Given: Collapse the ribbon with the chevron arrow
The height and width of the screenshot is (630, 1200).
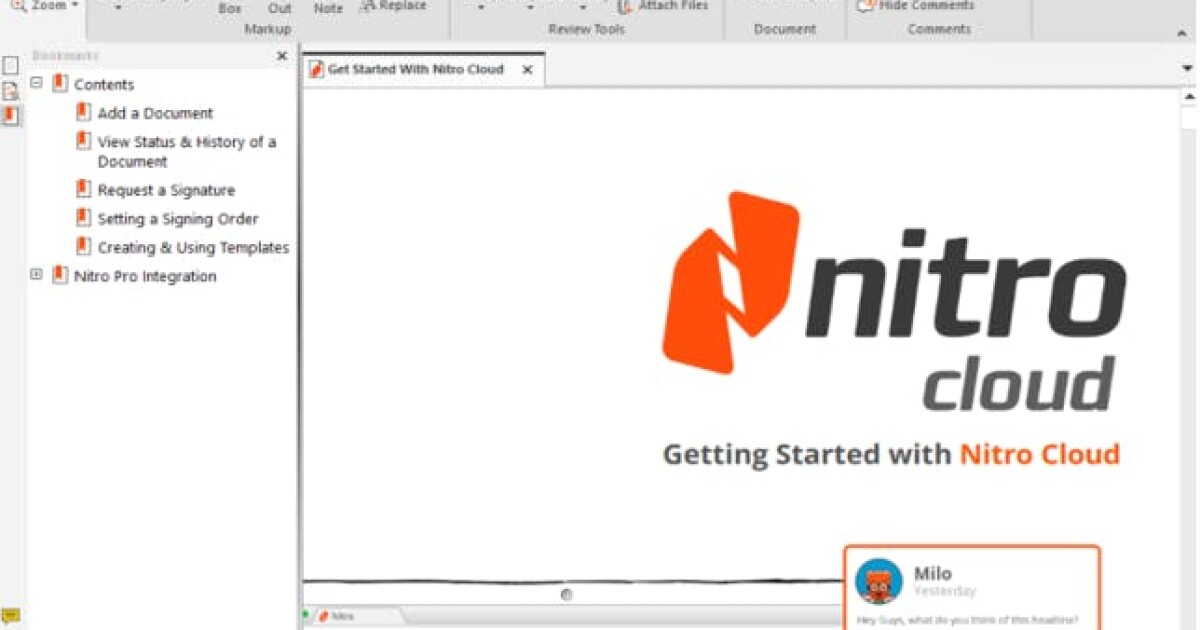Looking at the screenshot, I should coord(1182,33).
